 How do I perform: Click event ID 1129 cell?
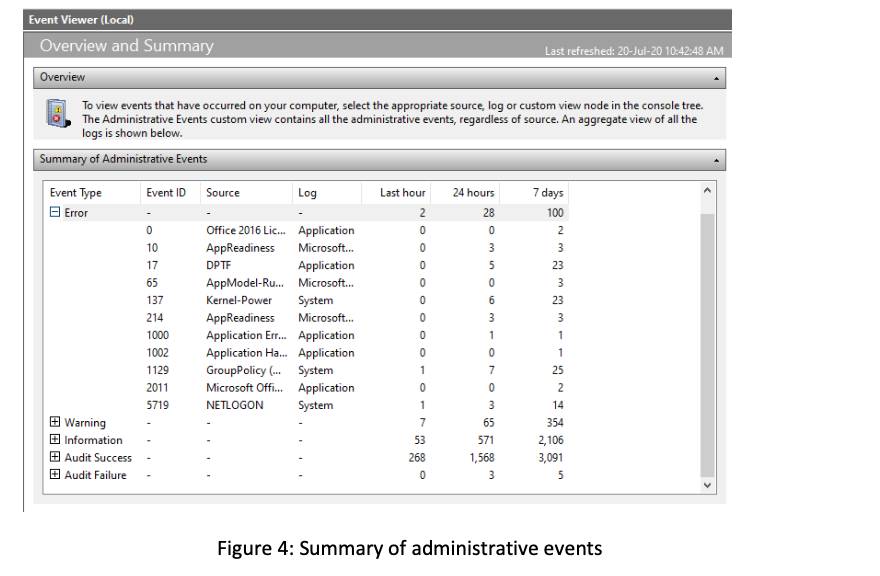157,370
